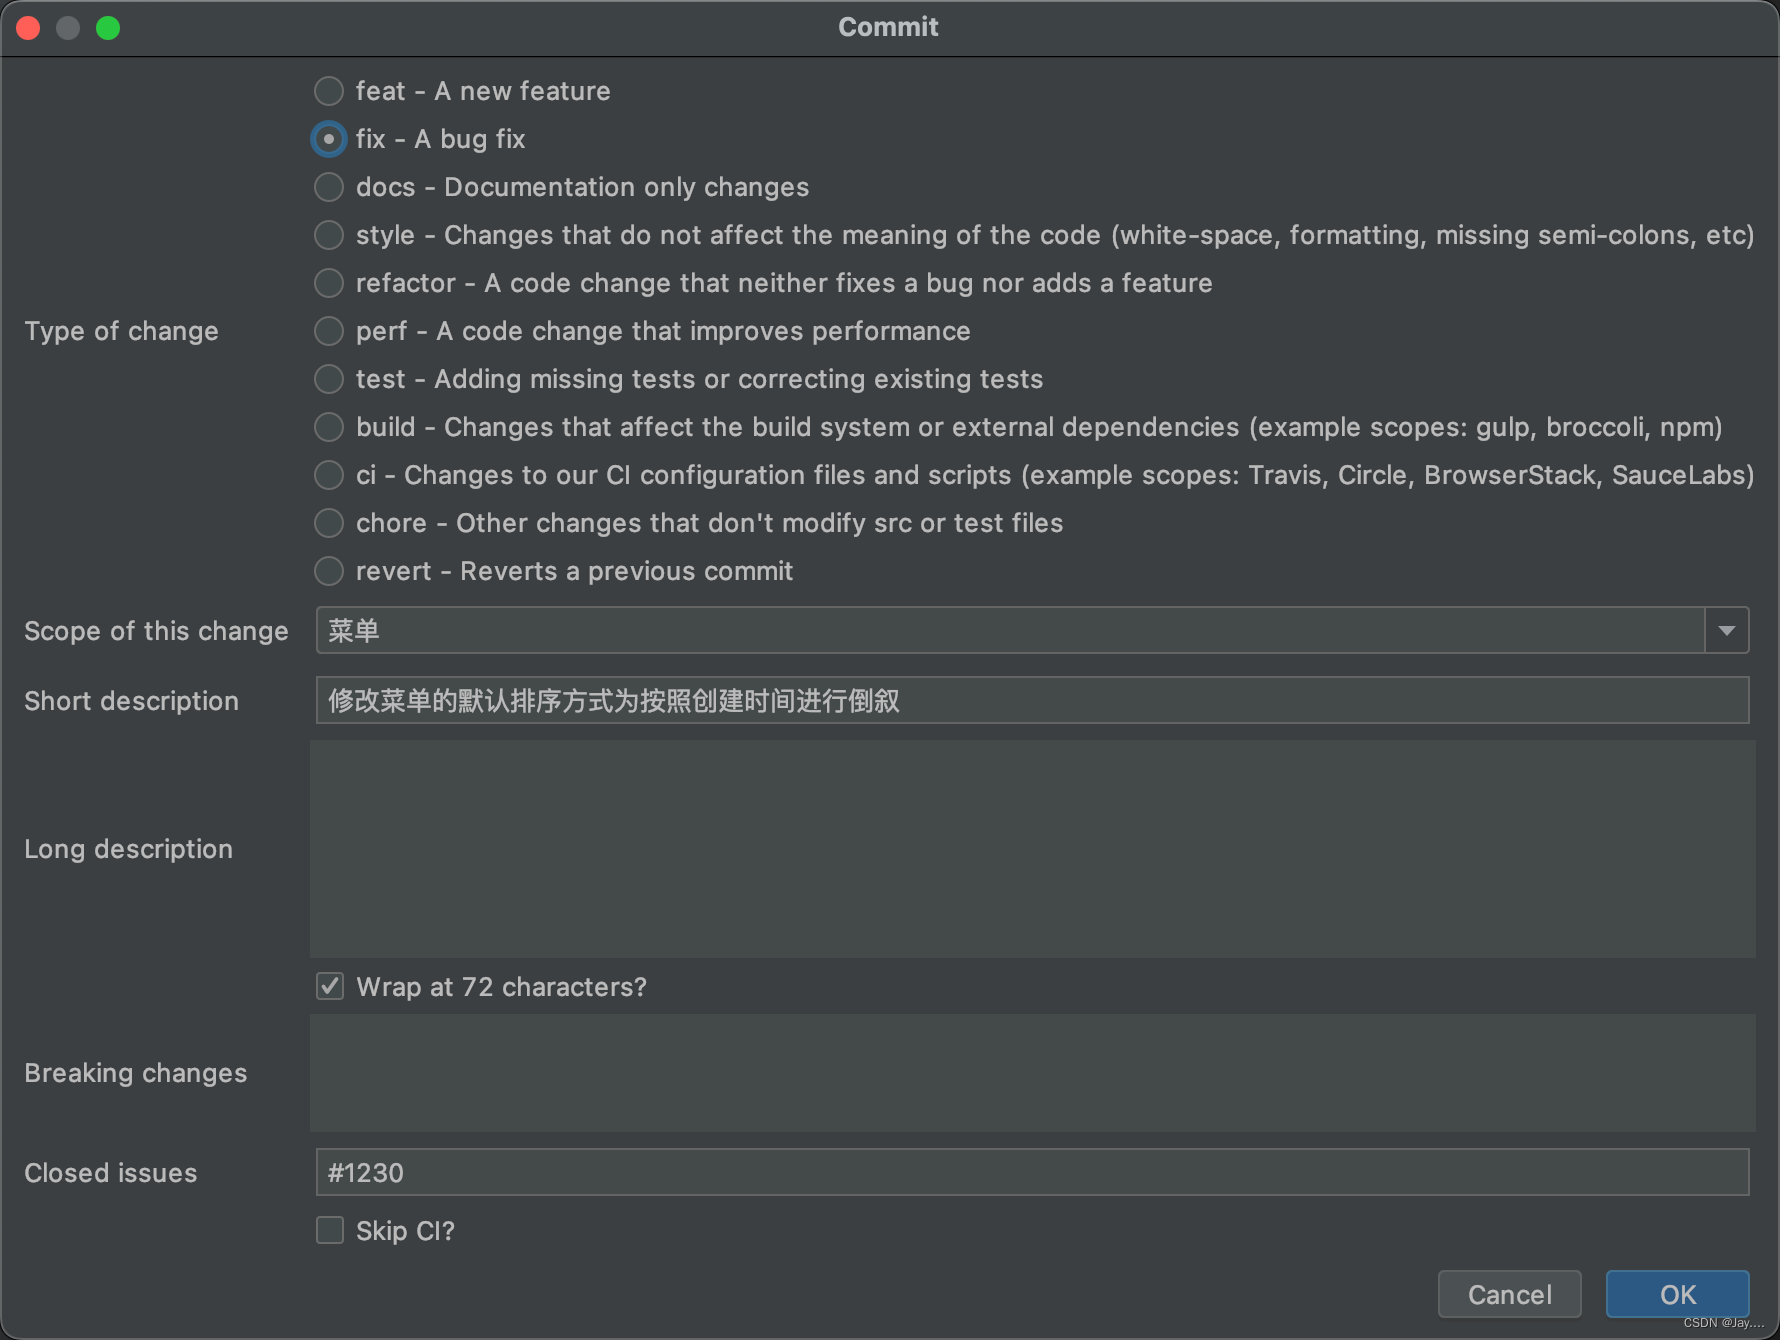Click the Cancel button
This screenshot has height=1340, width=1780.
(x=1510, y=1295)
